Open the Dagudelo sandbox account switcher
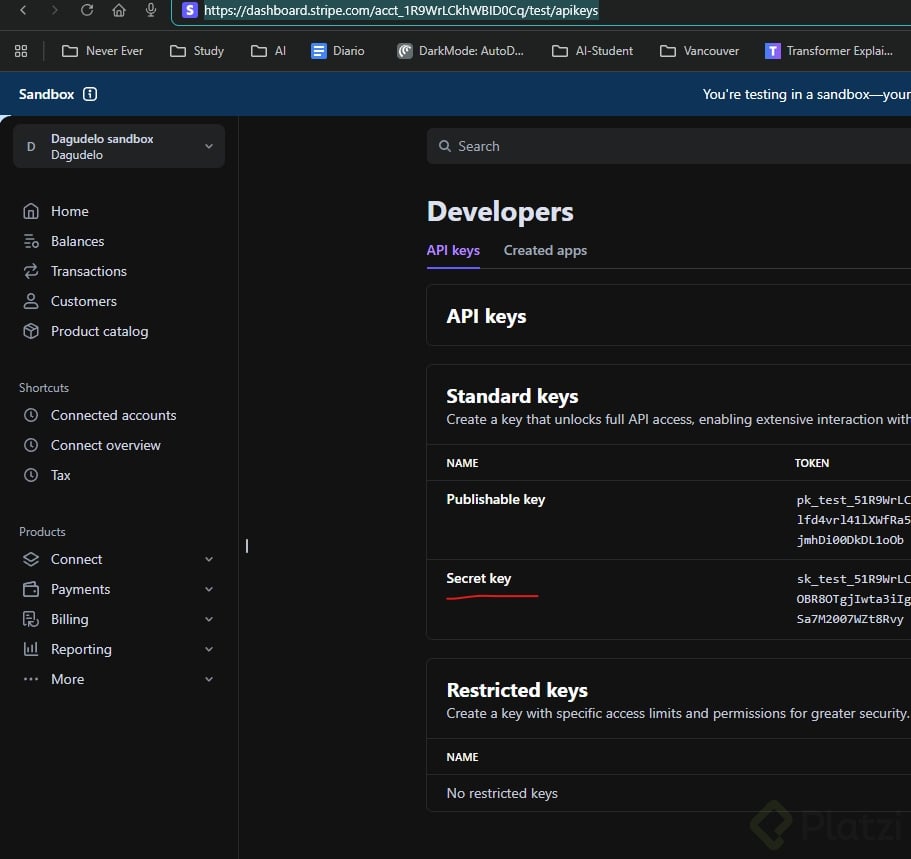This screenshot has height=859, width=911. tap(118, 146)
